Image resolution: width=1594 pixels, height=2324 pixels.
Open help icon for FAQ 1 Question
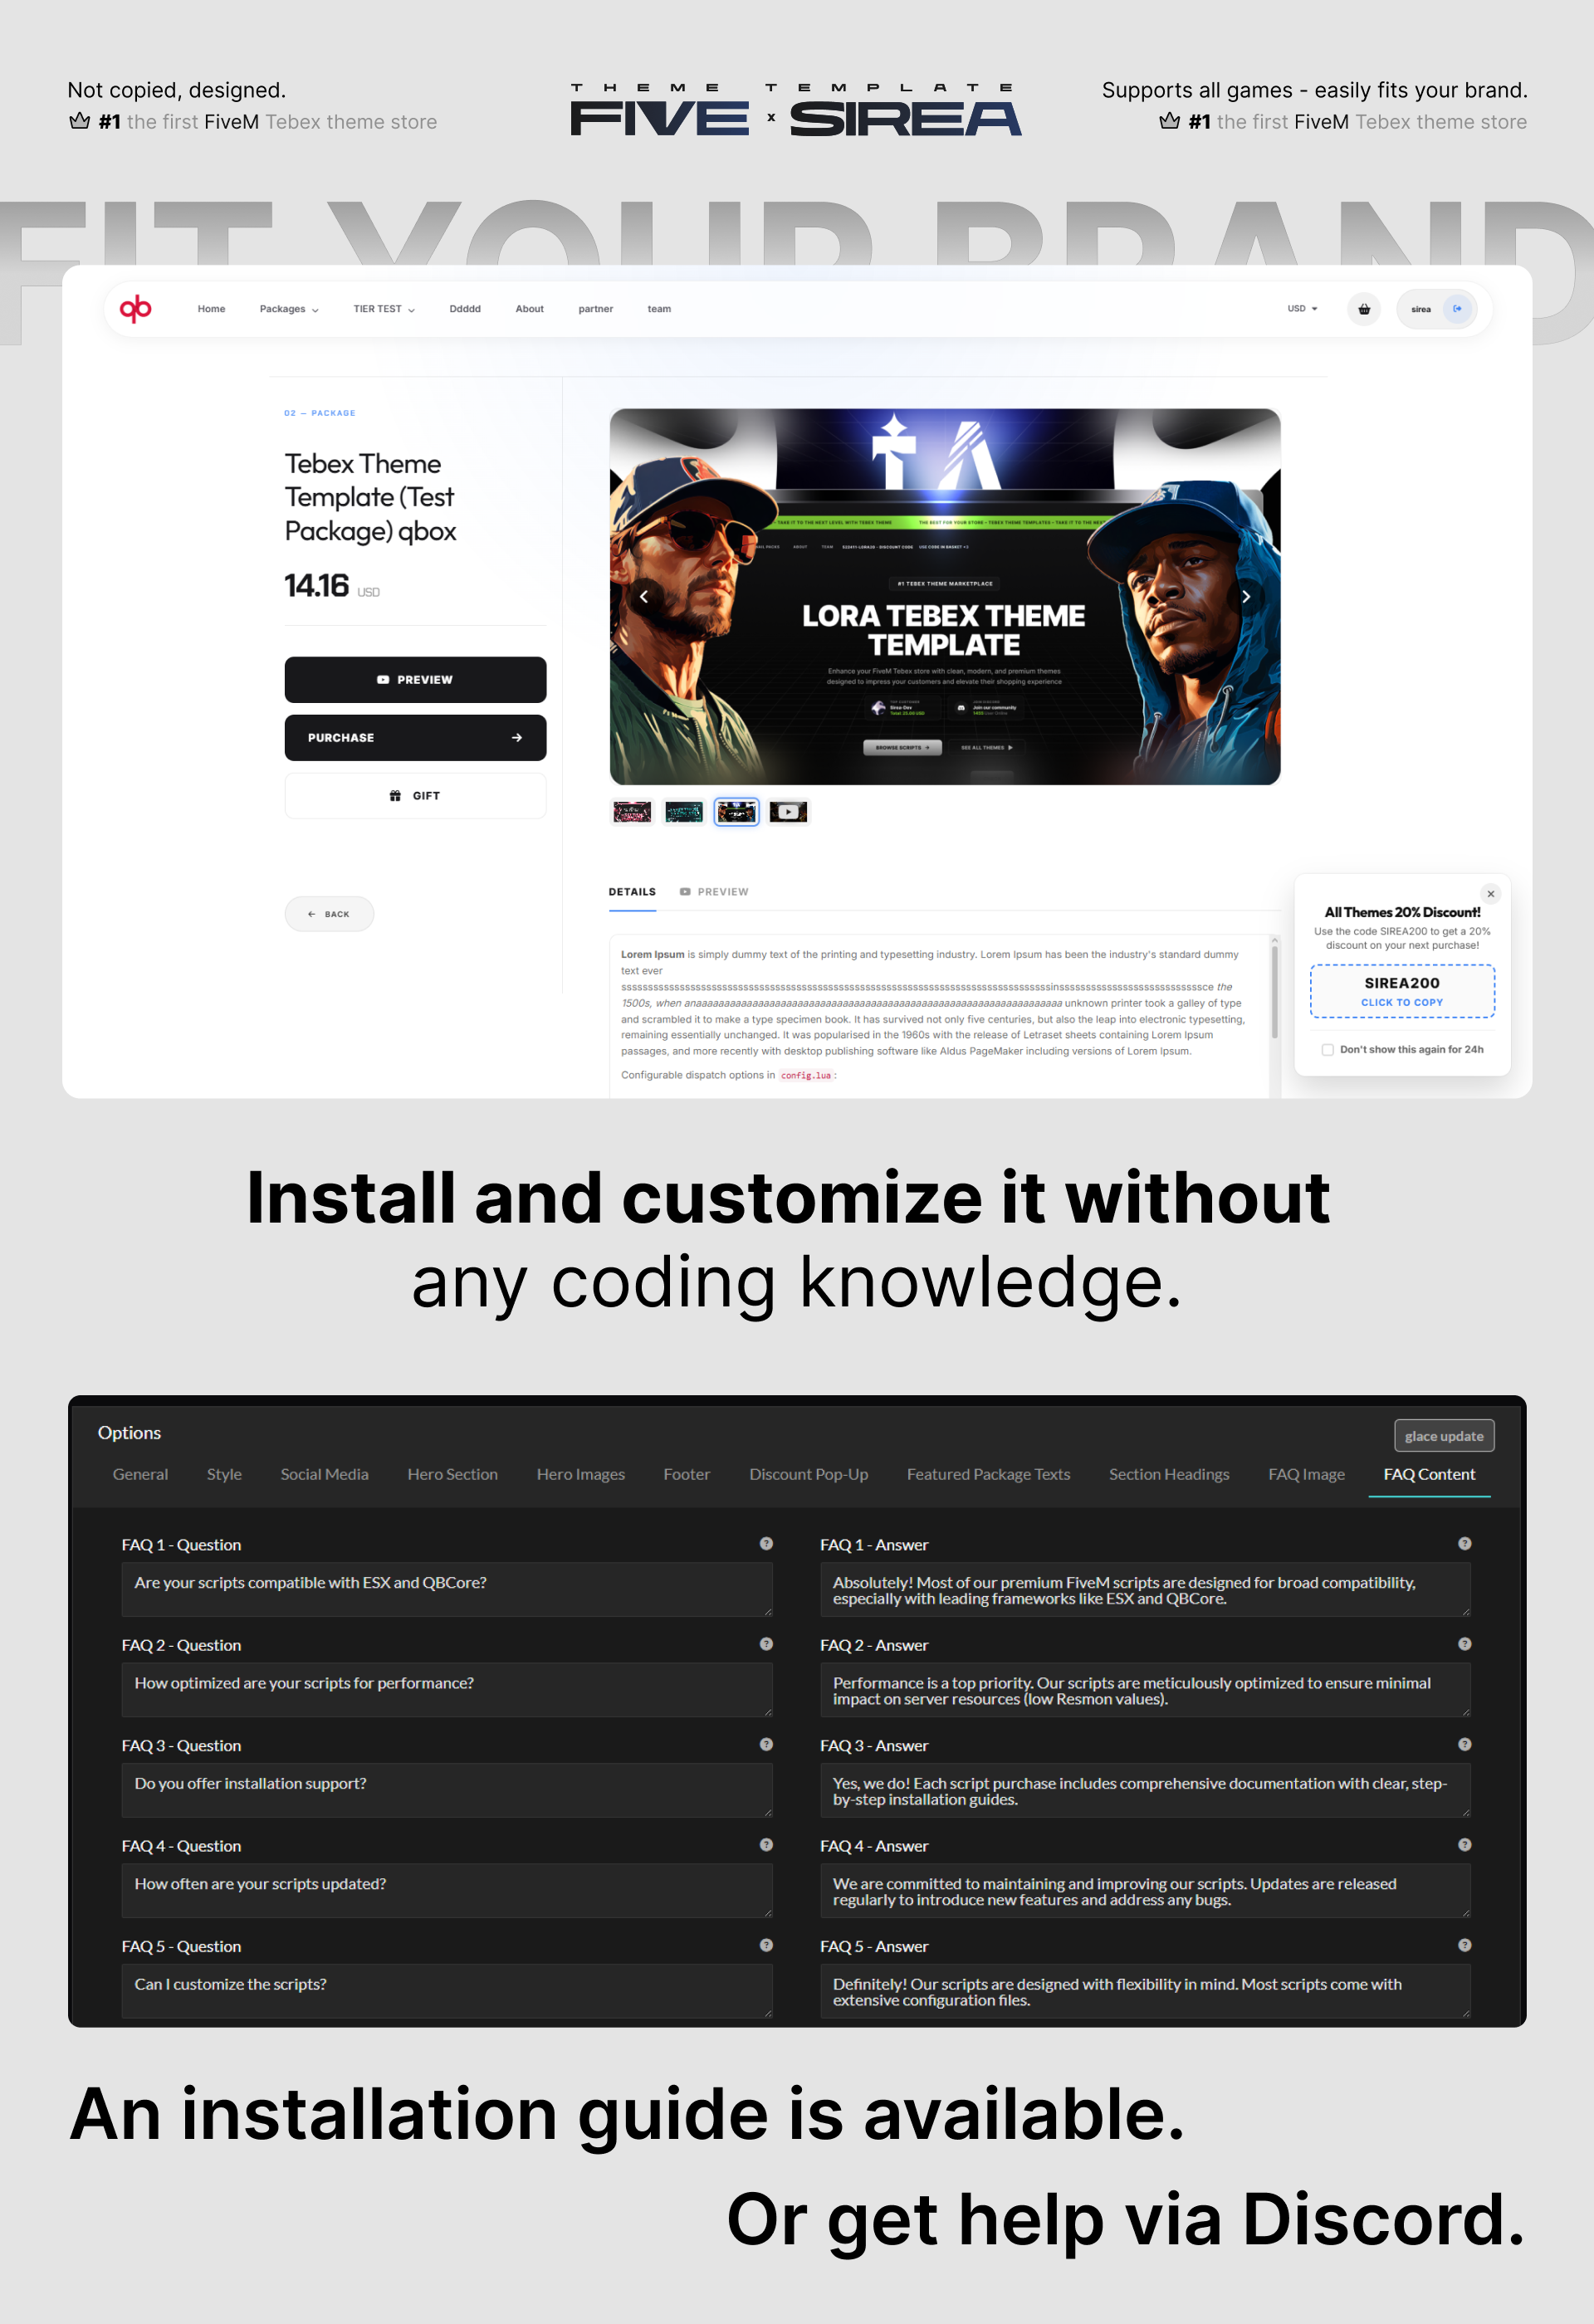tap(766, 1543)
